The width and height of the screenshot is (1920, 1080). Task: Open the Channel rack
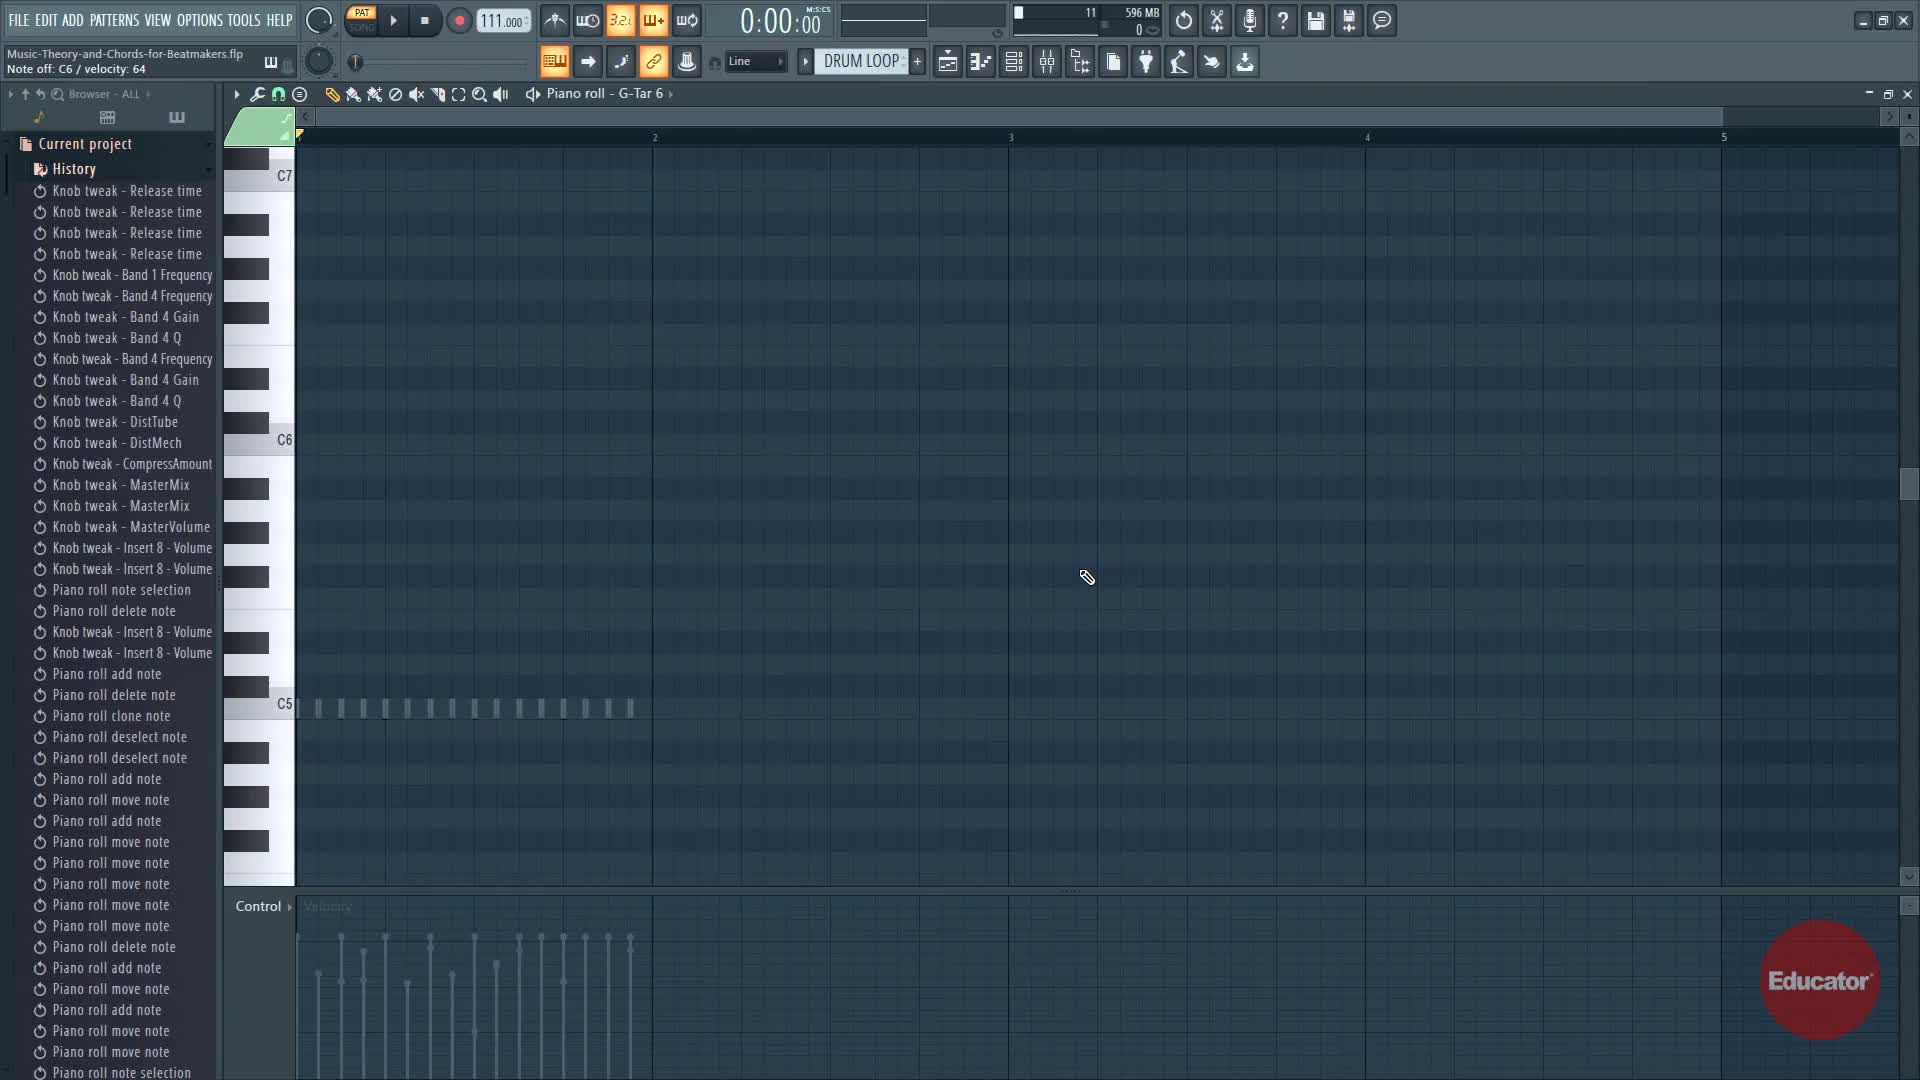click(x=1014, y=62)
